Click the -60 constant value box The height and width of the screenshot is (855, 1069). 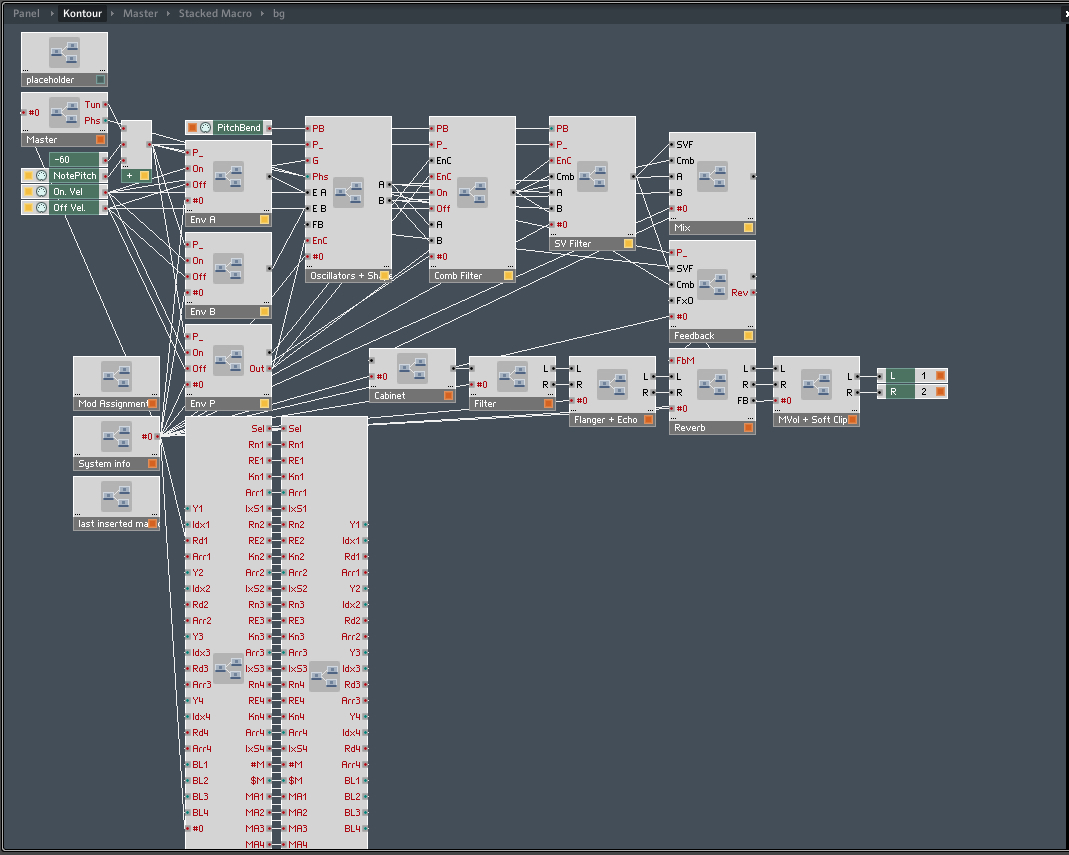coord(74,160)
